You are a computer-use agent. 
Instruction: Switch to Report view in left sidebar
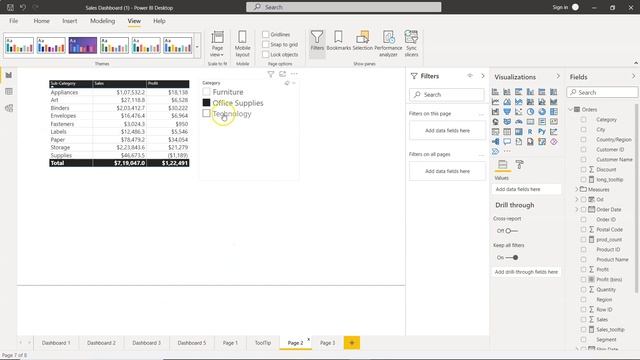coord(9,75)
